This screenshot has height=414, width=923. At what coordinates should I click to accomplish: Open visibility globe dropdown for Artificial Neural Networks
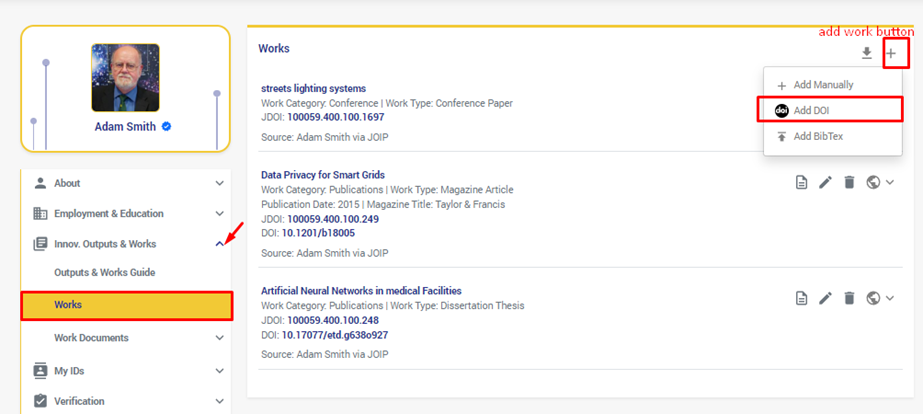879,298
